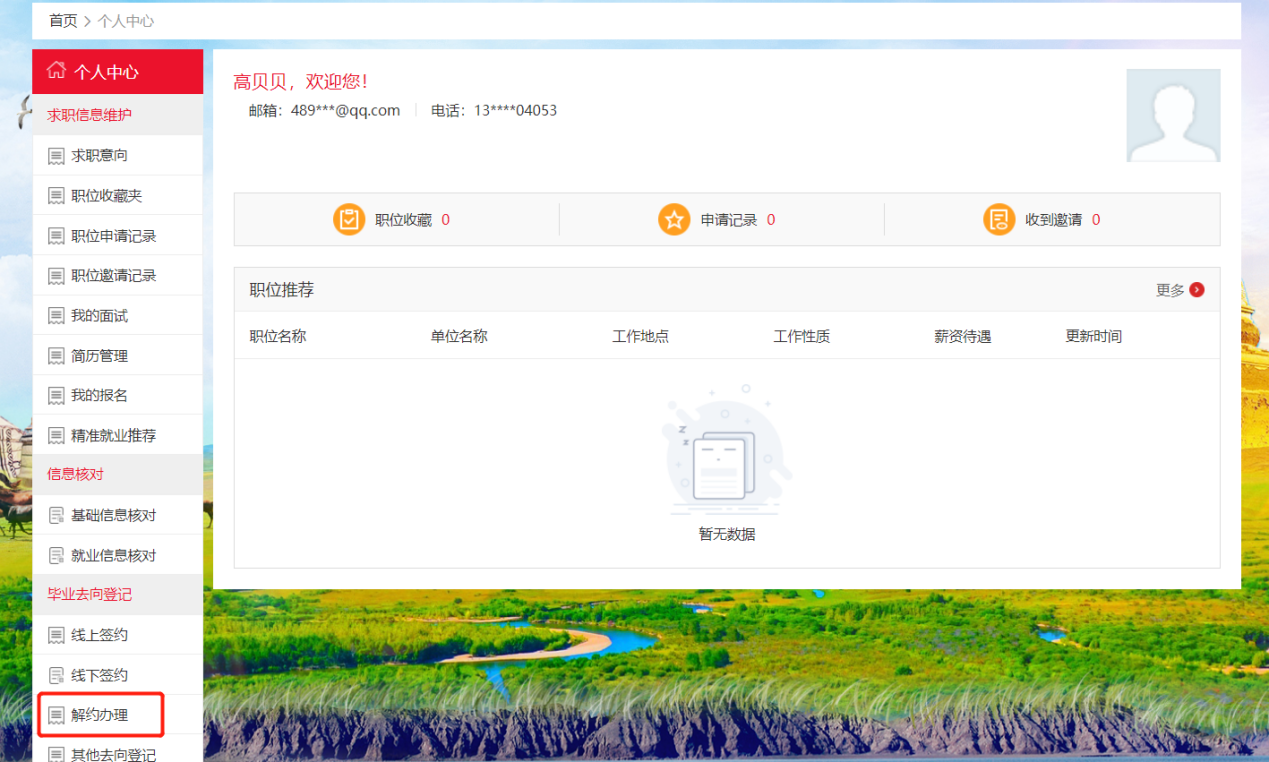Click the document icon next to 简历管理
Image resolution: width=1269 pixels, height=762 pixels.
[x=56, y=356]
